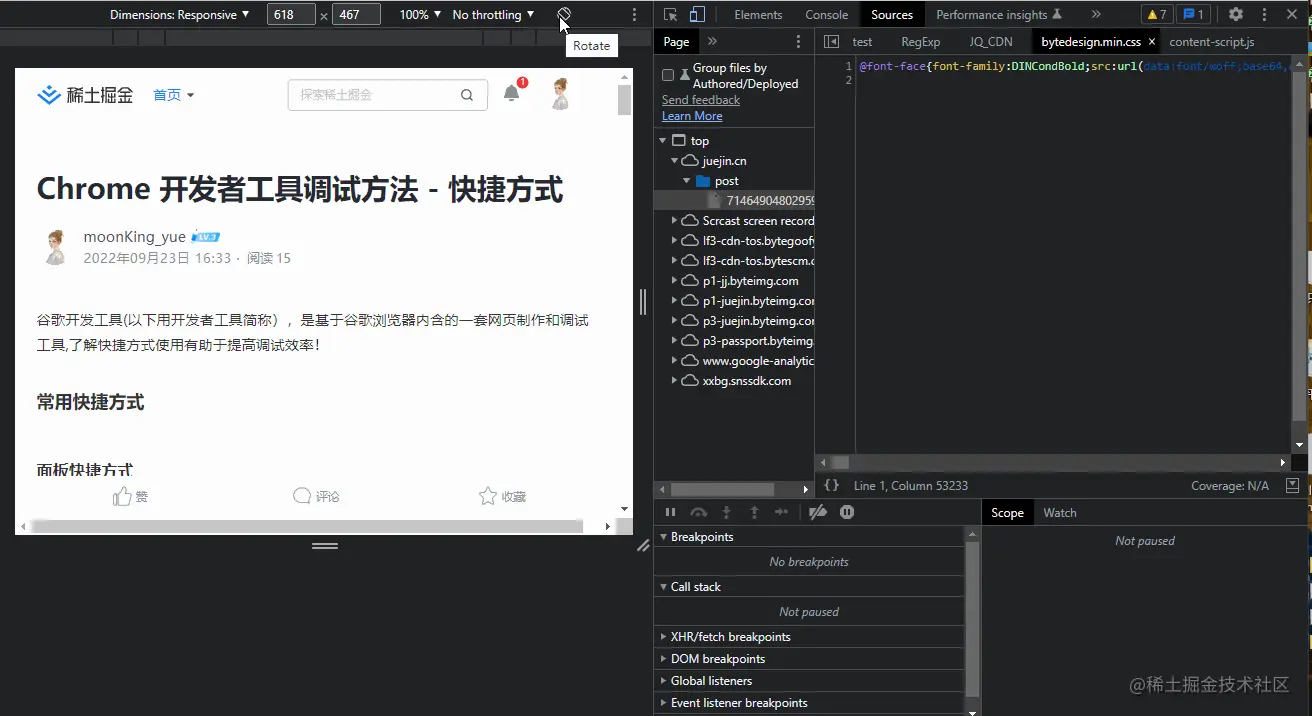Screen dimensions: 1312x716
Task: Open the content-script.js file tab
Action: pyautogui.click(x=1212, y=42)
